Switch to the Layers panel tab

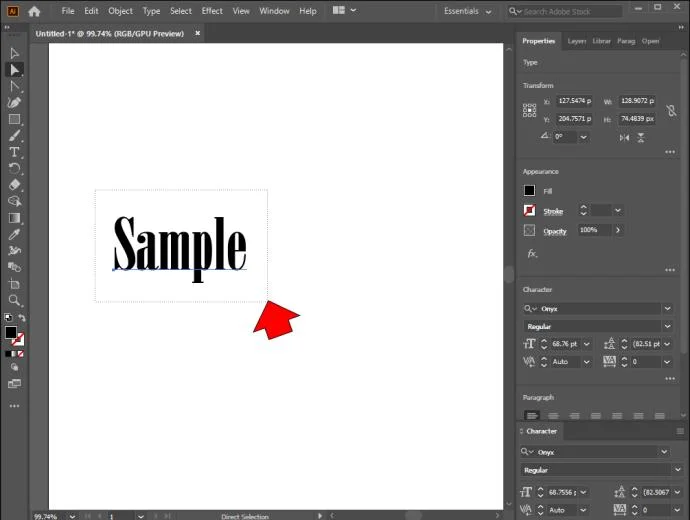[576, 41]
